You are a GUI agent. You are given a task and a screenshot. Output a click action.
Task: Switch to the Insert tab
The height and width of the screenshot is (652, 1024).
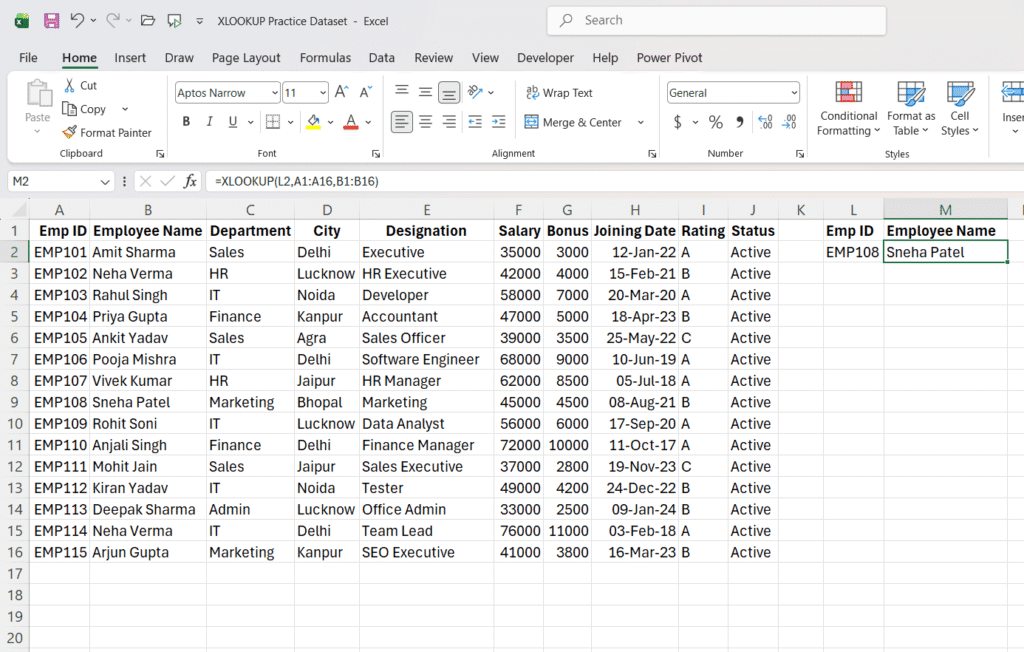coord(130,57)
